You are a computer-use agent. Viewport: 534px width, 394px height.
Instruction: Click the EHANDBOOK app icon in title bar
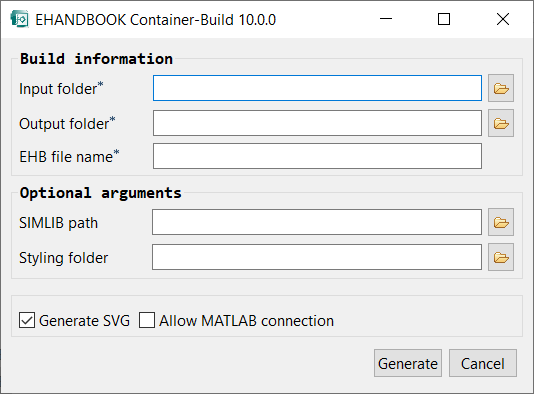[19, 19]
